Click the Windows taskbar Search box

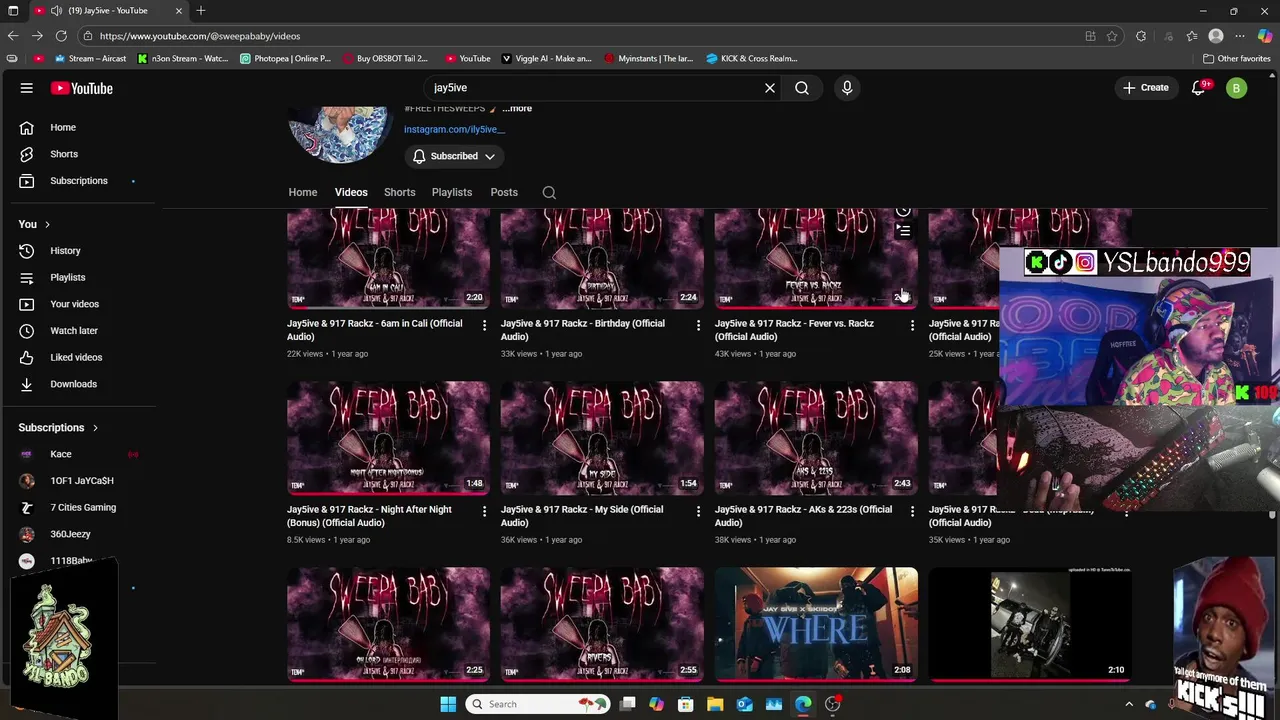(x=539, y=704)
